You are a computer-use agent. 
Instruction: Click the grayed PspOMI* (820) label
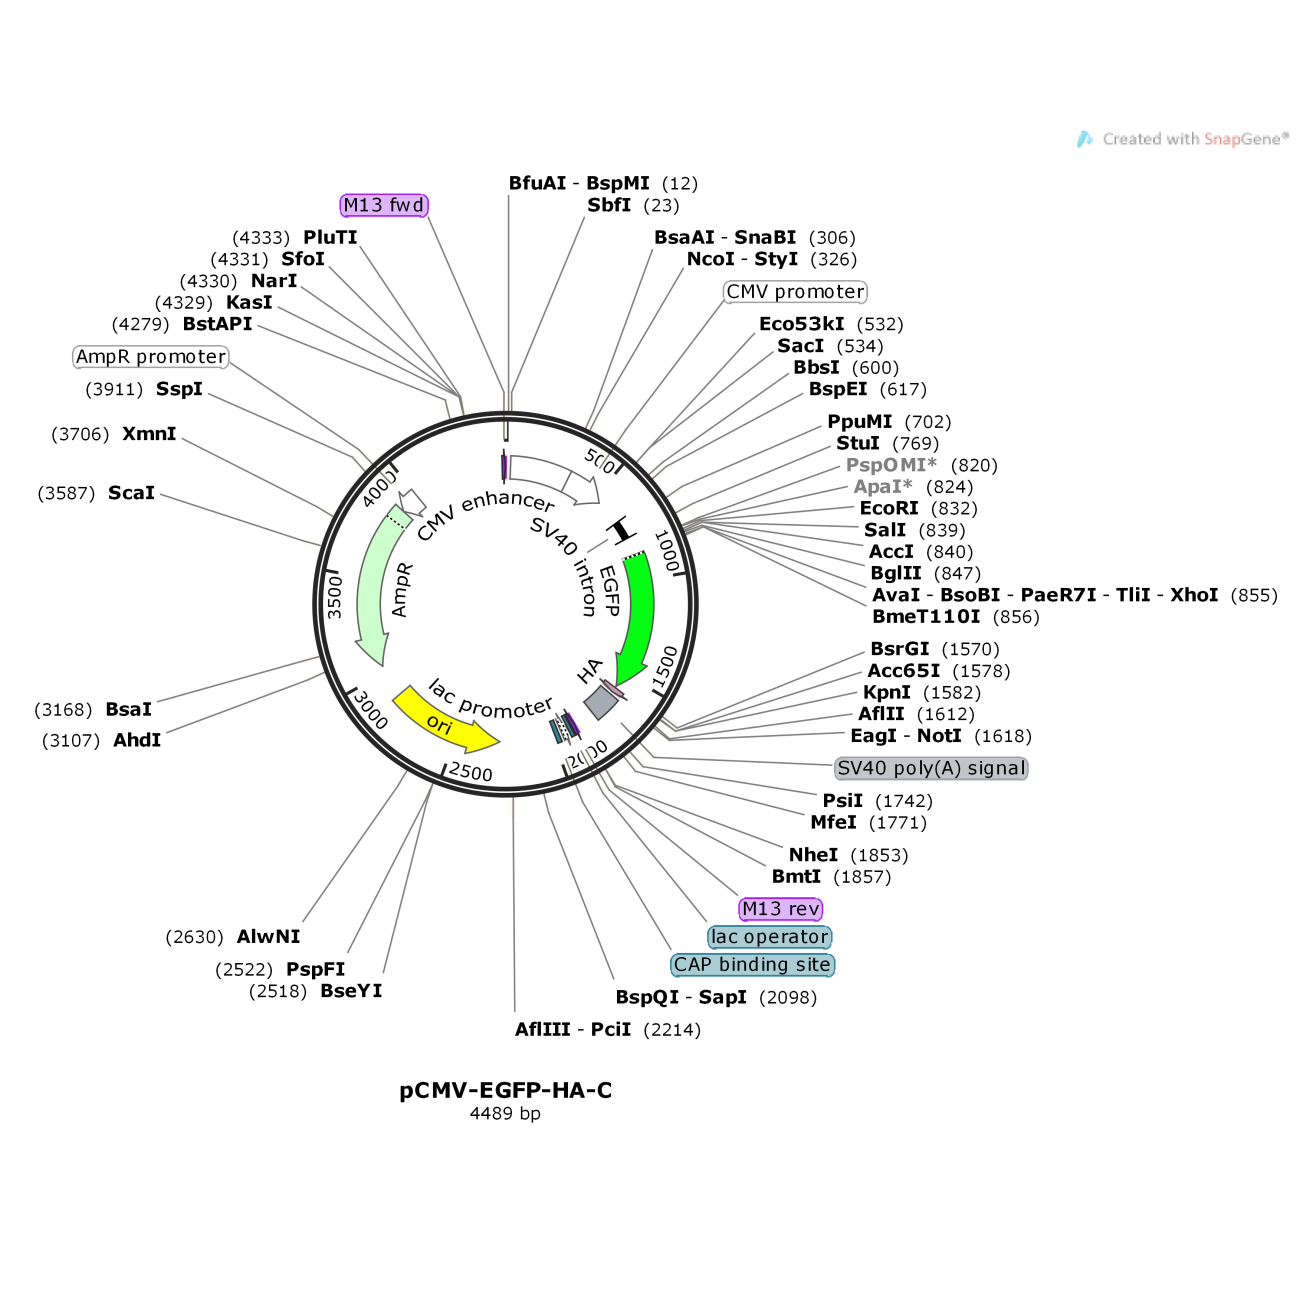(922, 465)
